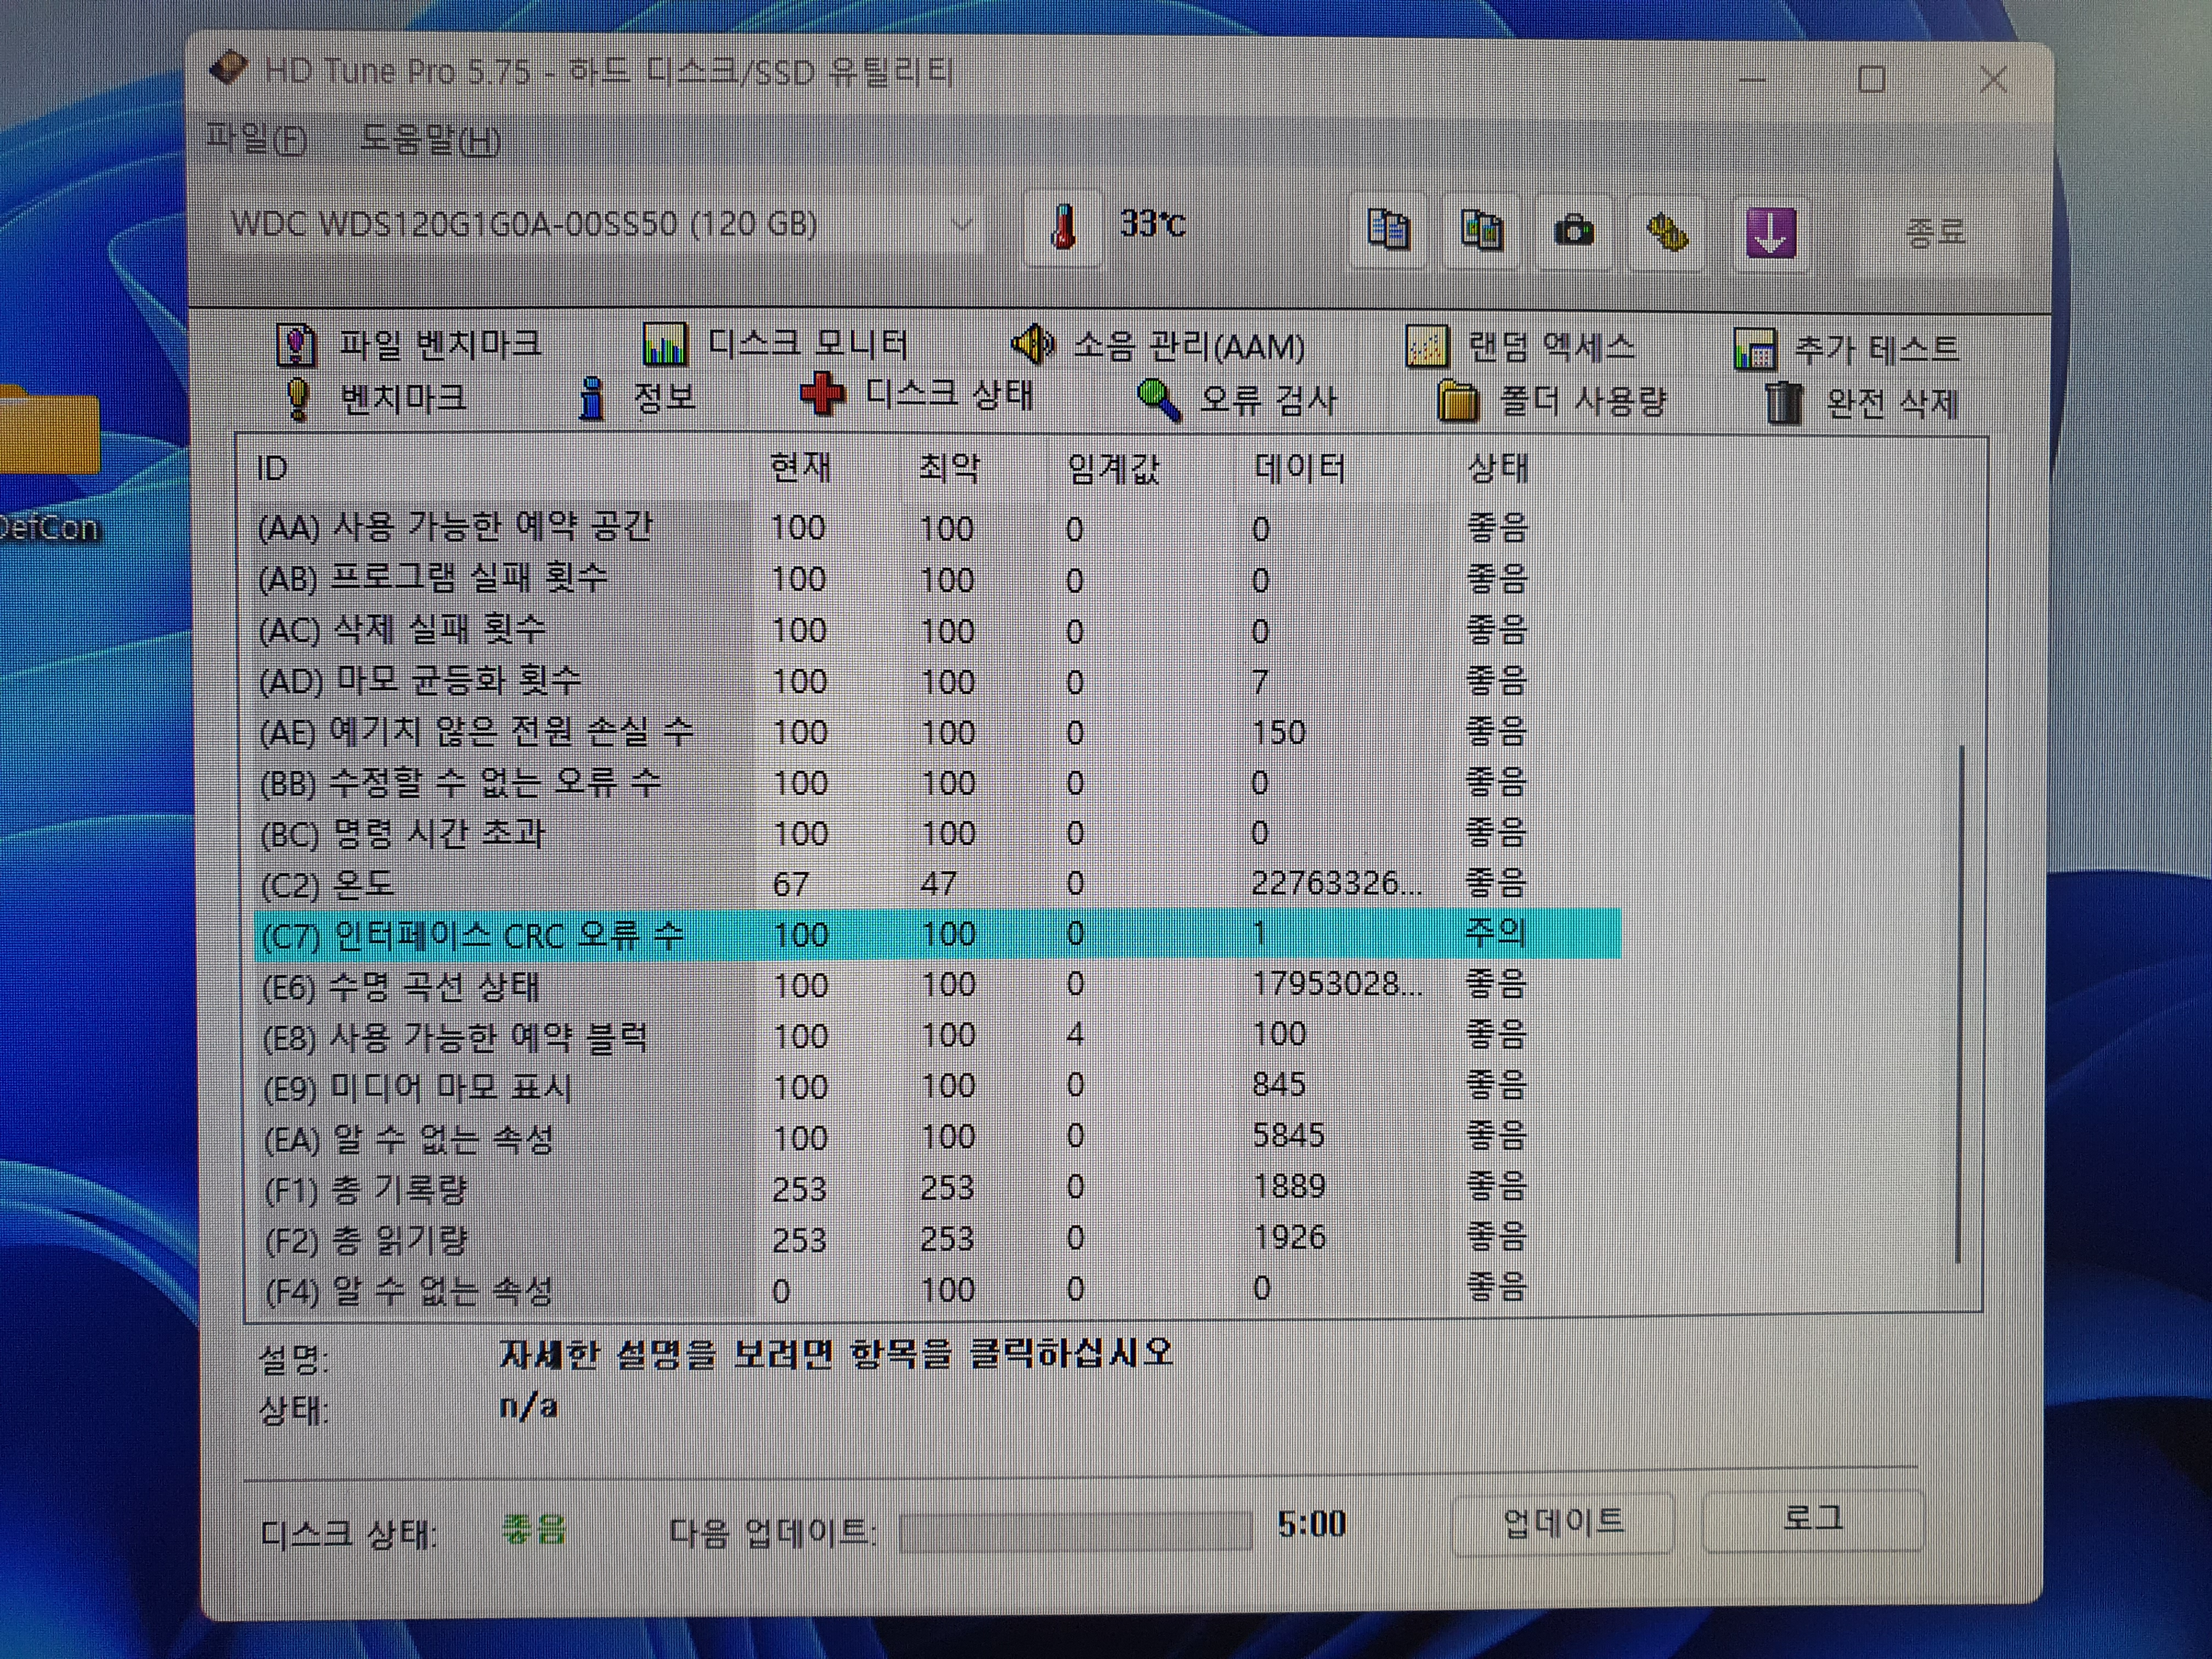Select the (BB) 수정할 수 없는 오류 수 row
The height and width of the screenshot is (1659, 2212).
coord(936,782)
